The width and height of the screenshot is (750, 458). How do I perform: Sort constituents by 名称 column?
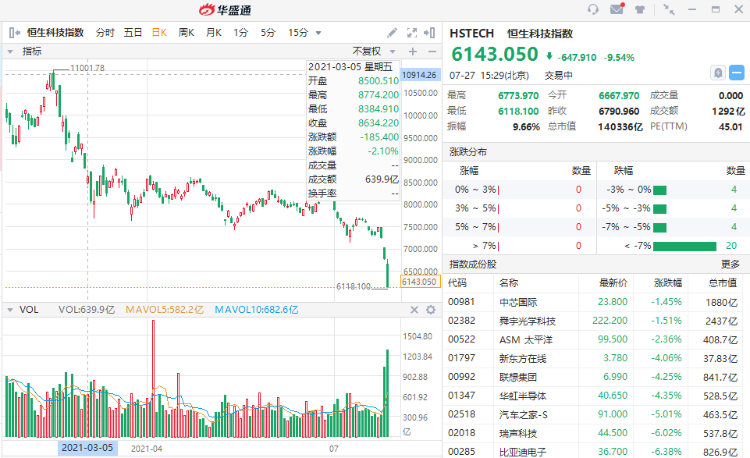click(508, 283)
